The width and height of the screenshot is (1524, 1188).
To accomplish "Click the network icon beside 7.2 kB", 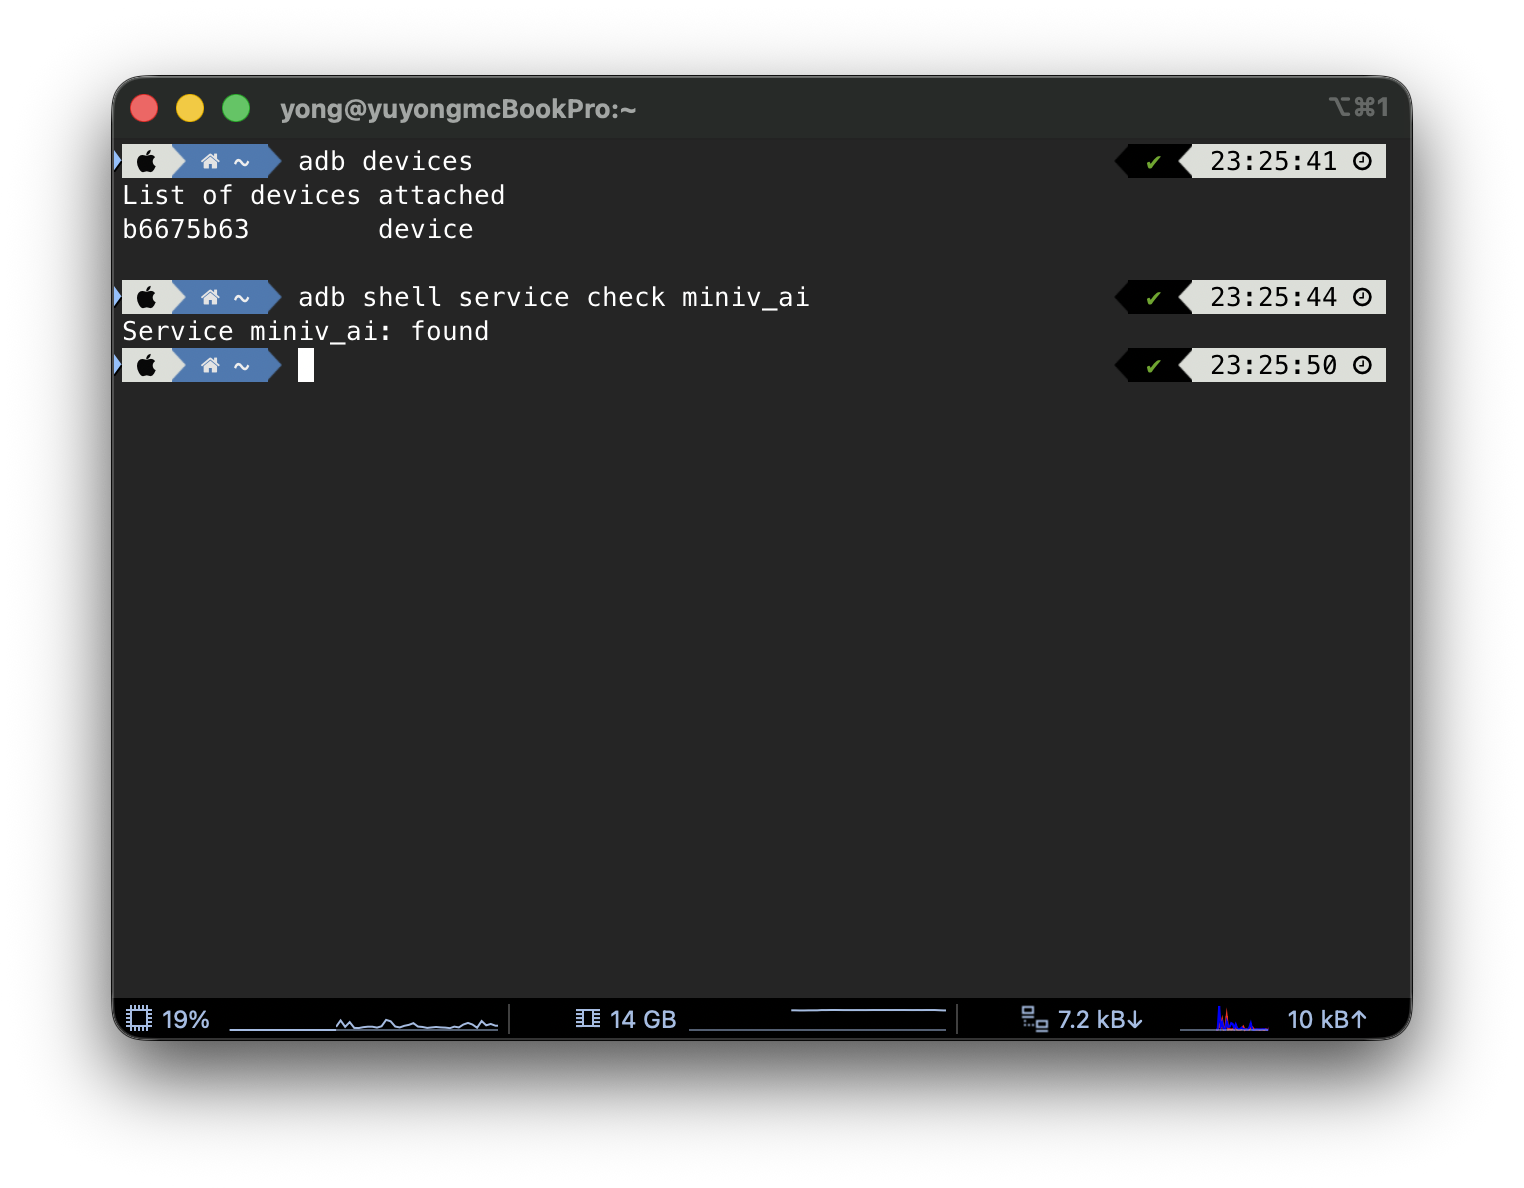I will coord(1034,1019).
